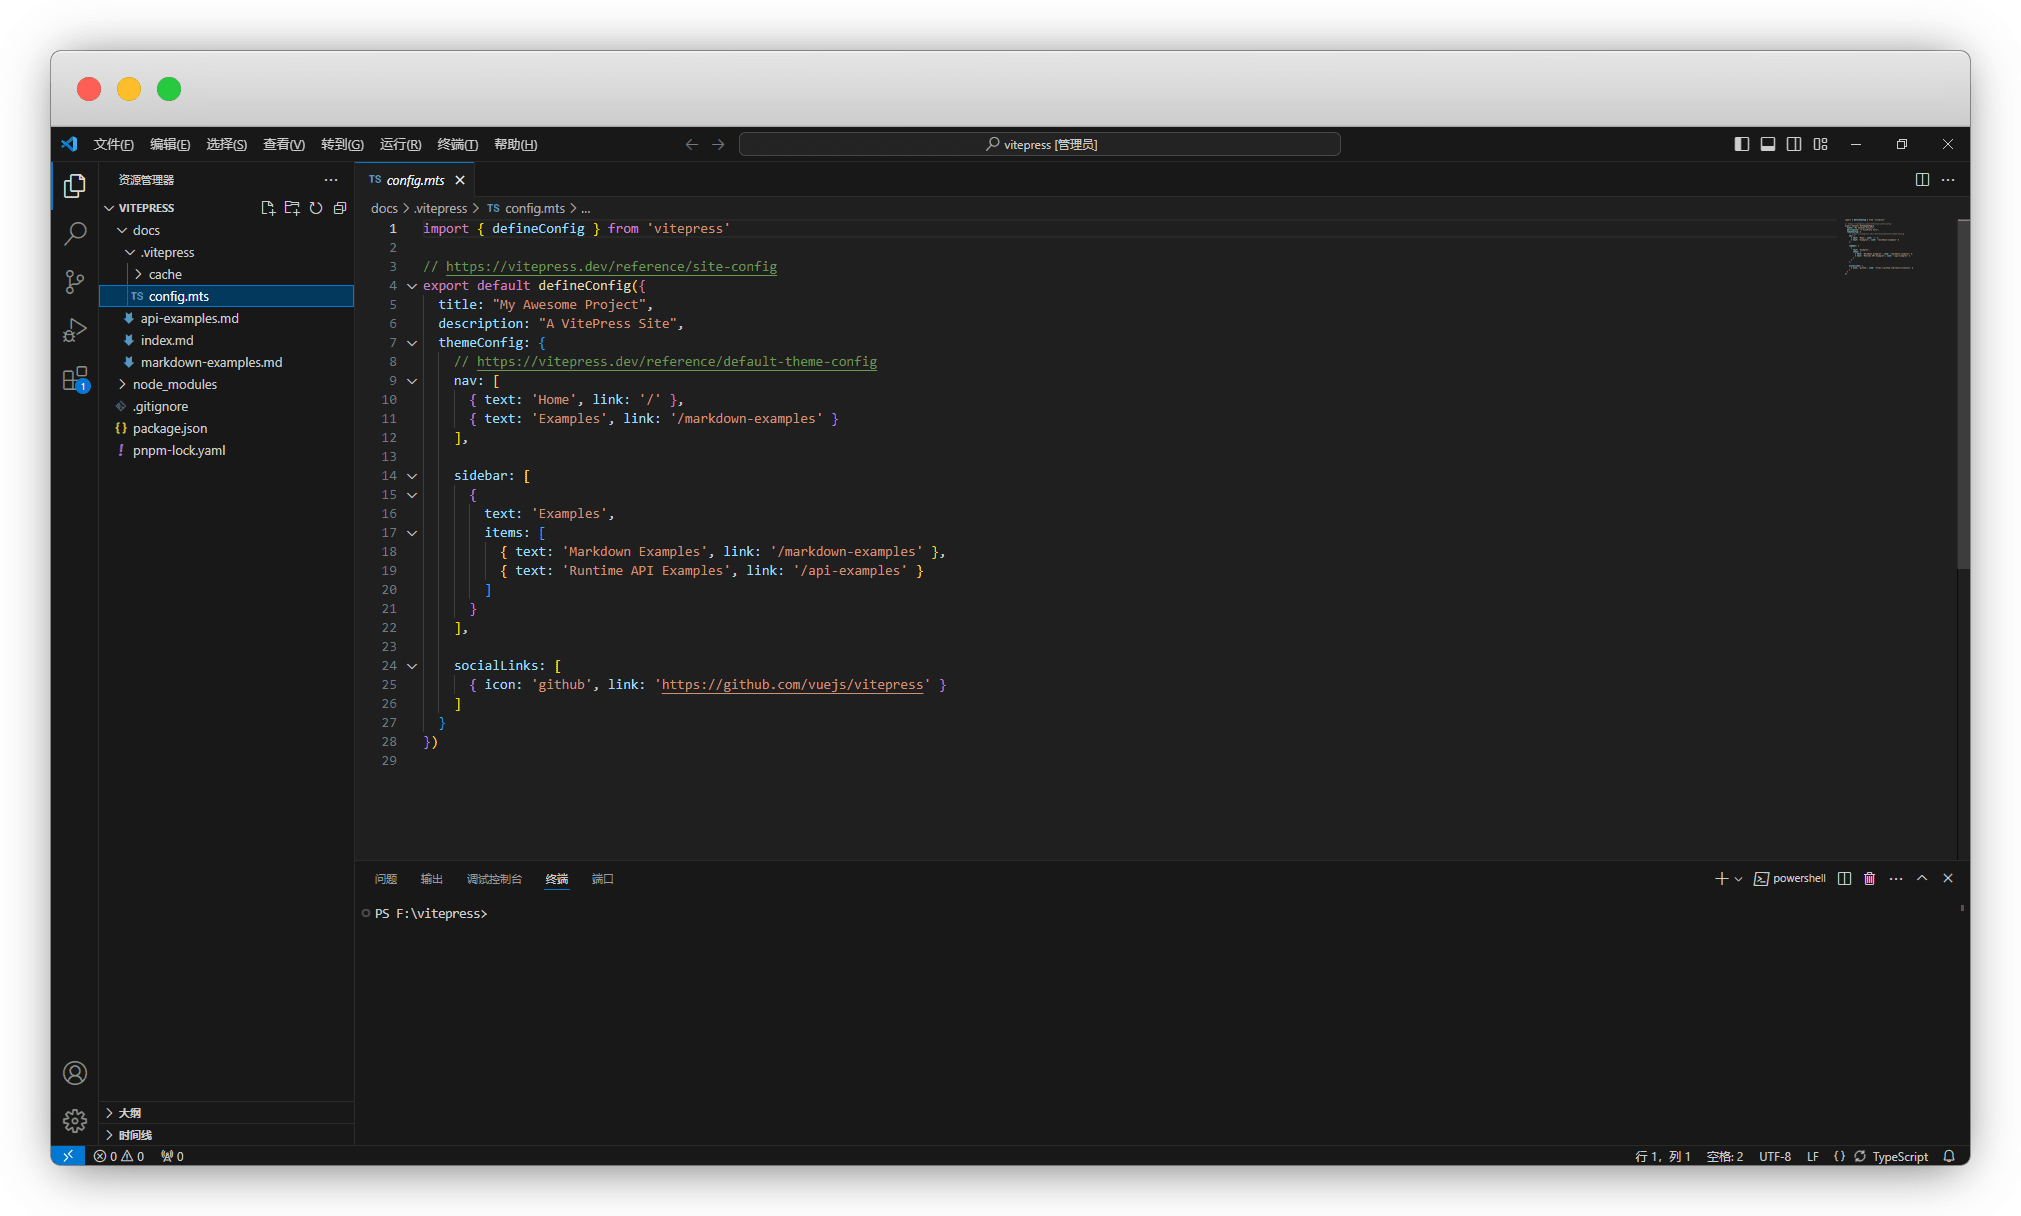Click the New File icon in explorer
Viewport: 2021px width, 1216px height.
(x=268, y=208)
